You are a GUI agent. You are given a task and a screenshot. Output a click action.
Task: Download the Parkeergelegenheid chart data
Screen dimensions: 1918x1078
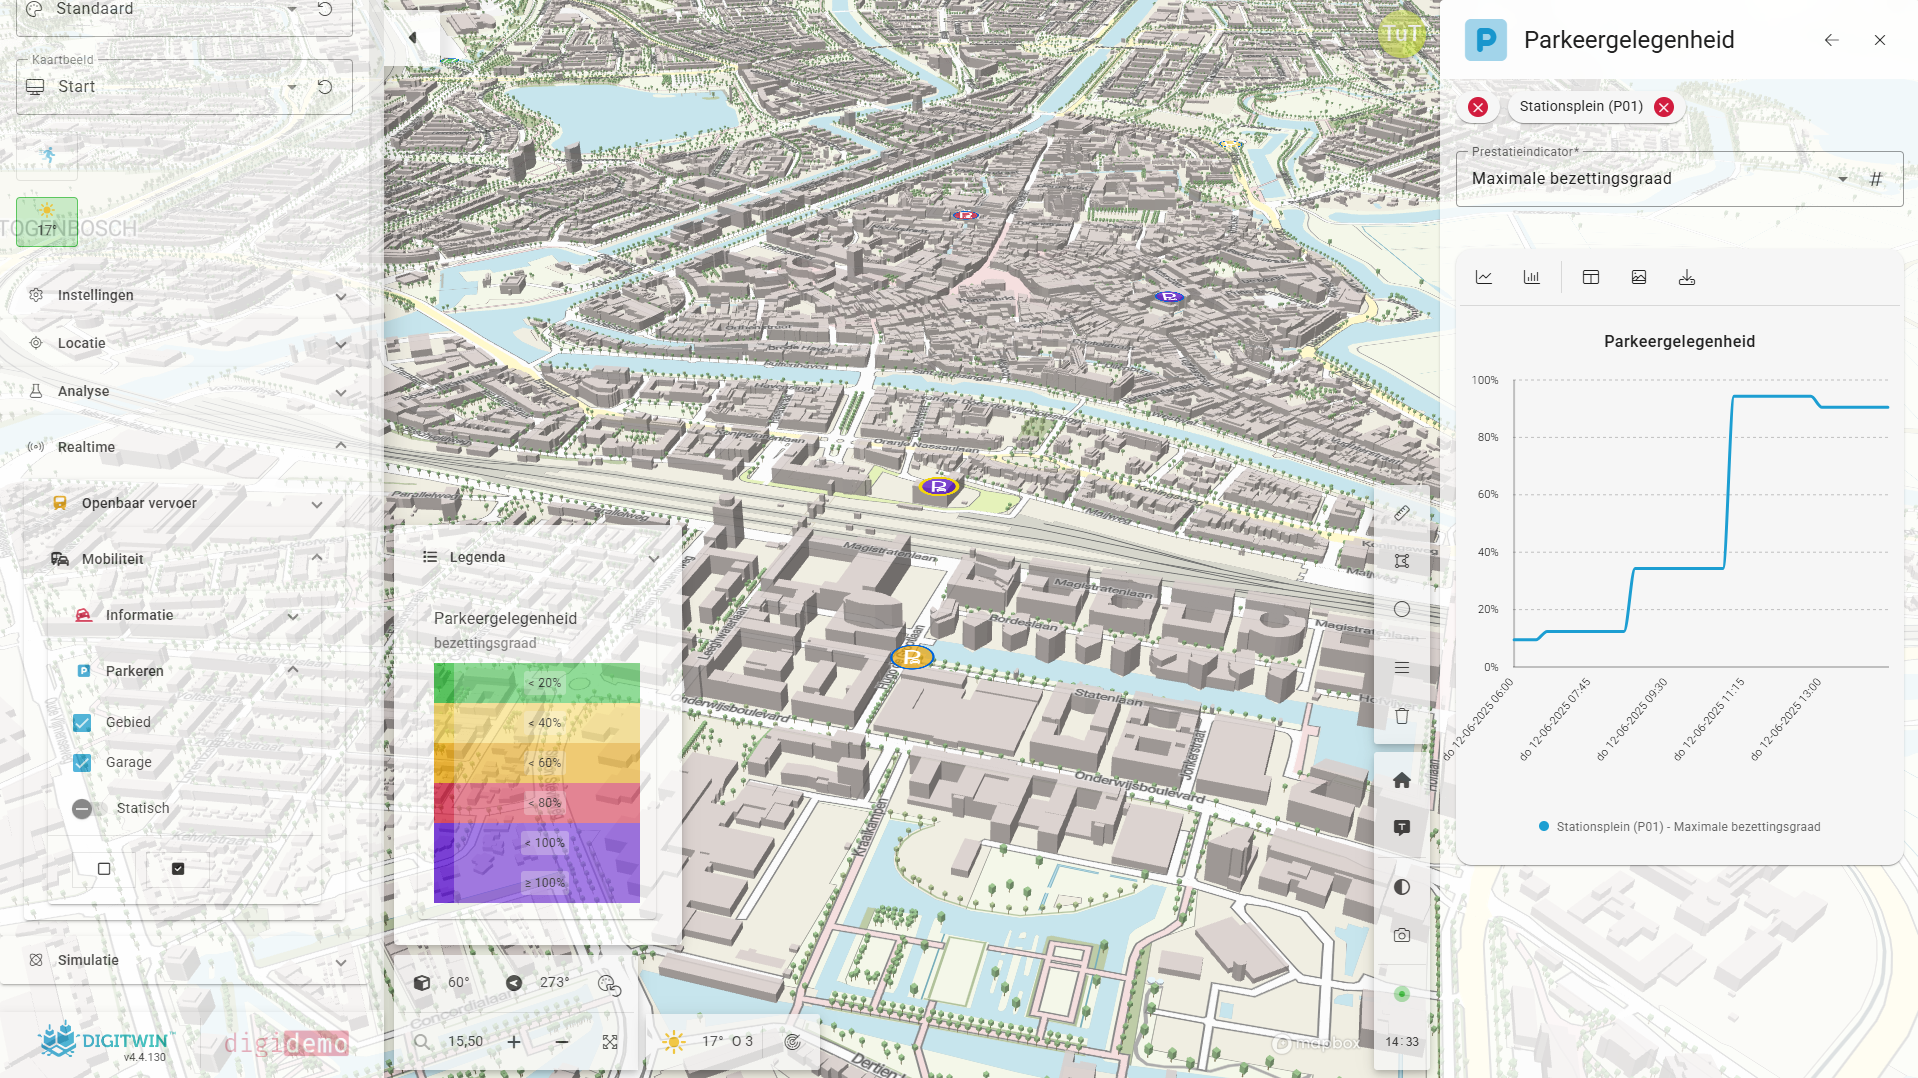pos(1687,277)
